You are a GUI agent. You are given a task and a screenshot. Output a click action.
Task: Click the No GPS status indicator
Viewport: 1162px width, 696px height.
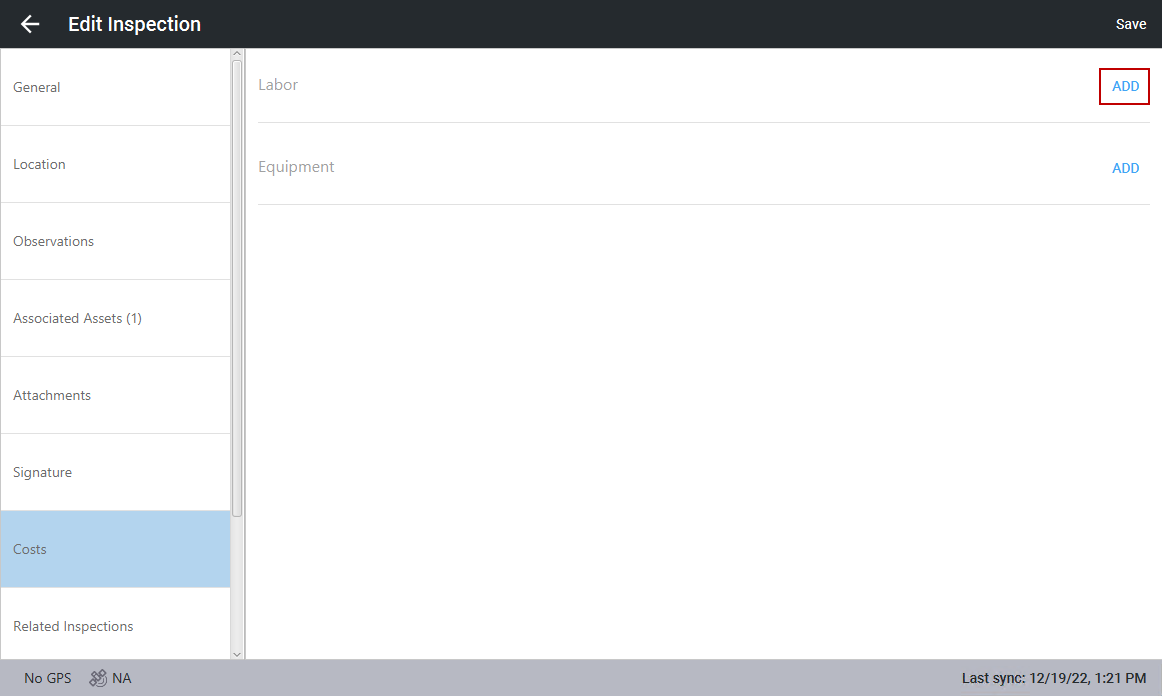(48, 678)
